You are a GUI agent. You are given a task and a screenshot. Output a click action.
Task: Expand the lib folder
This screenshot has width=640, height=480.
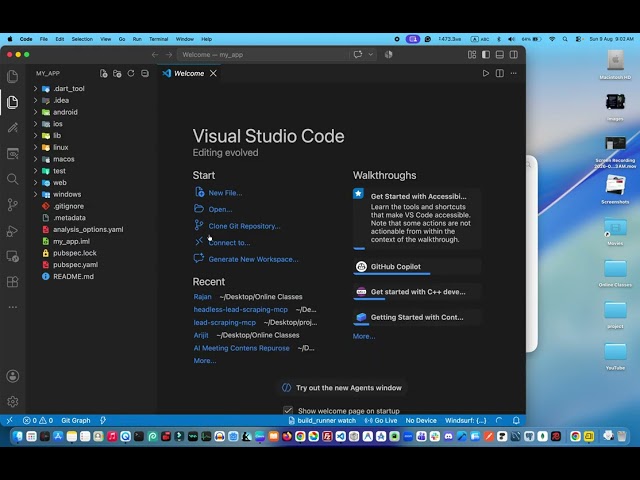pyautogui.click(x=36, y=136)
